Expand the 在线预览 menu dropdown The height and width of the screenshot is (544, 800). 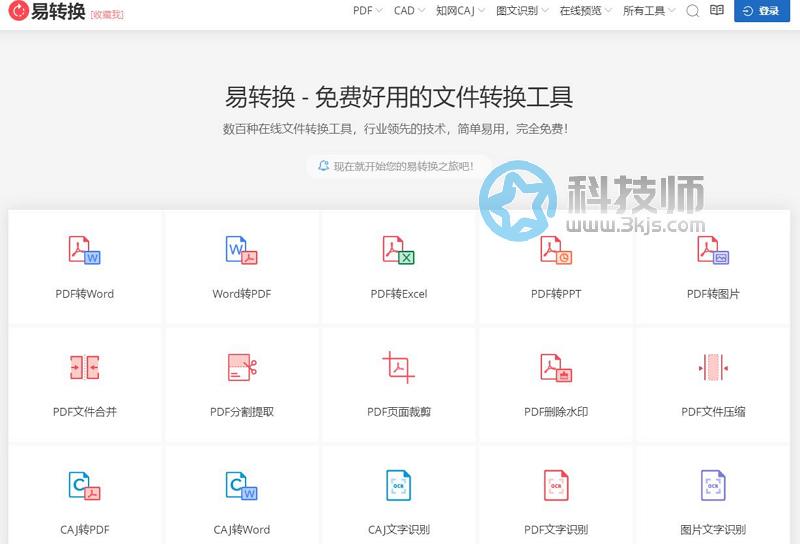coord(586,11)
